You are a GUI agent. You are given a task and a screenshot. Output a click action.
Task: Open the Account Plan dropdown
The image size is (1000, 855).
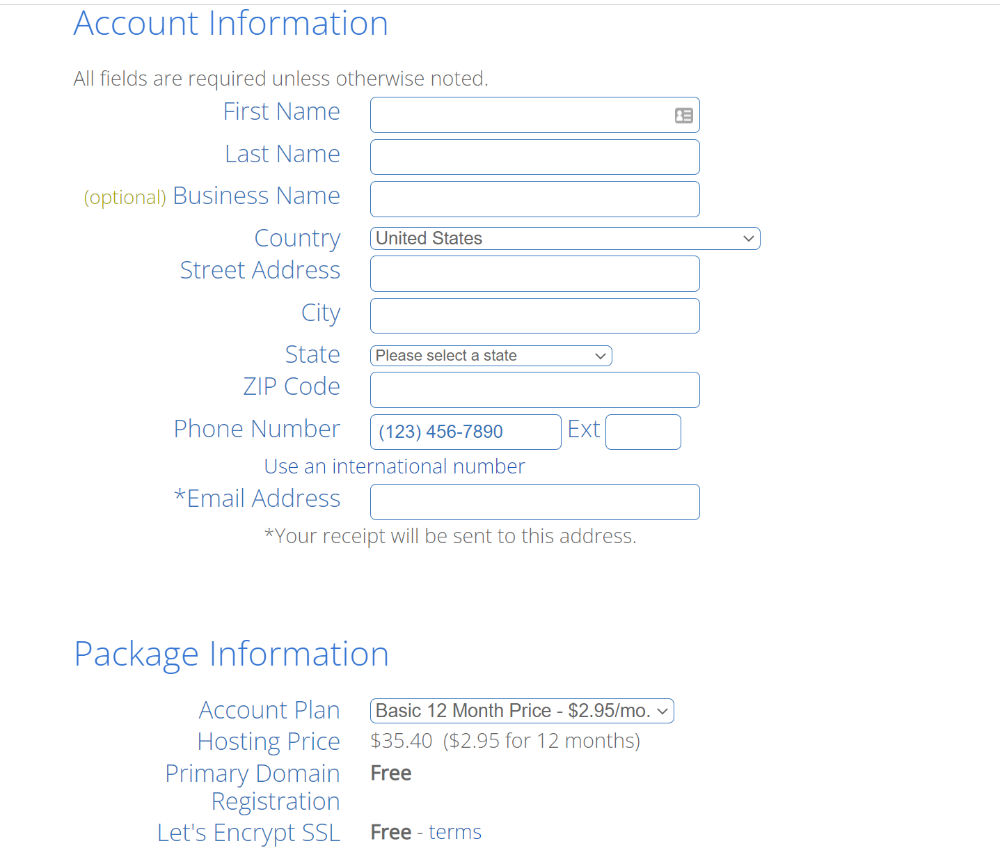pyautogui.click(x=522, y=711)
